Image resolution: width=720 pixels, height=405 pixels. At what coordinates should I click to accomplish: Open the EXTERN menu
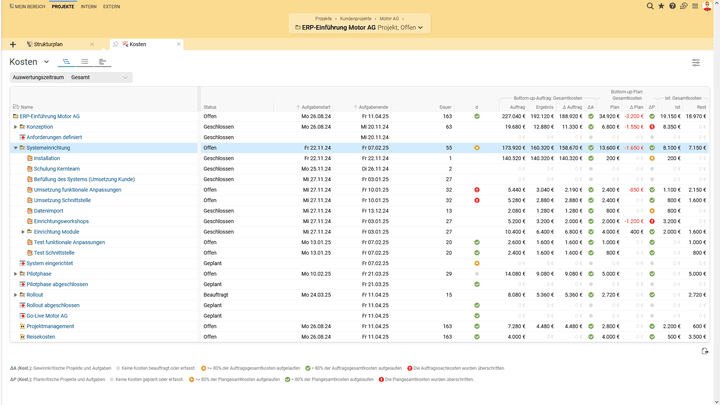pos(111,6)
